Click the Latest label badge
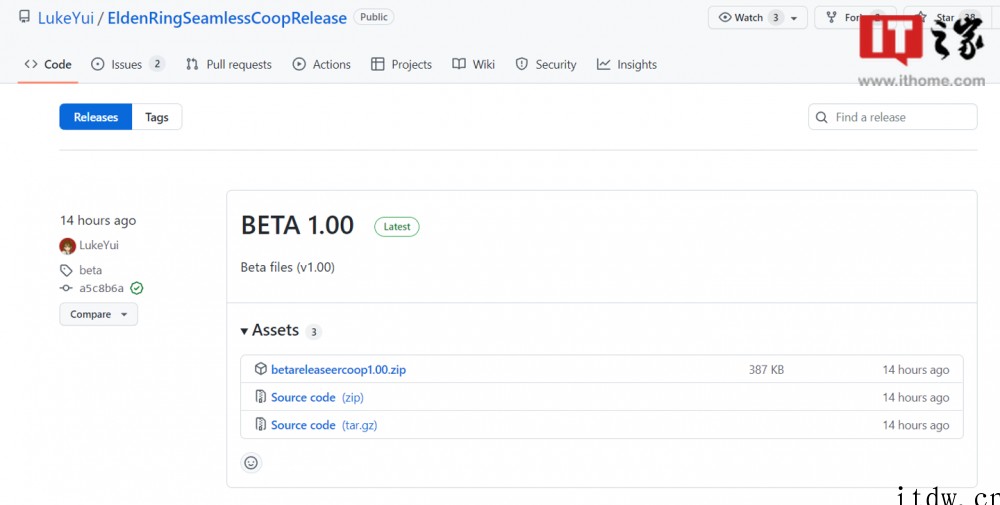The width and height of the screenshot is (1000, 505). pos(397,227)
